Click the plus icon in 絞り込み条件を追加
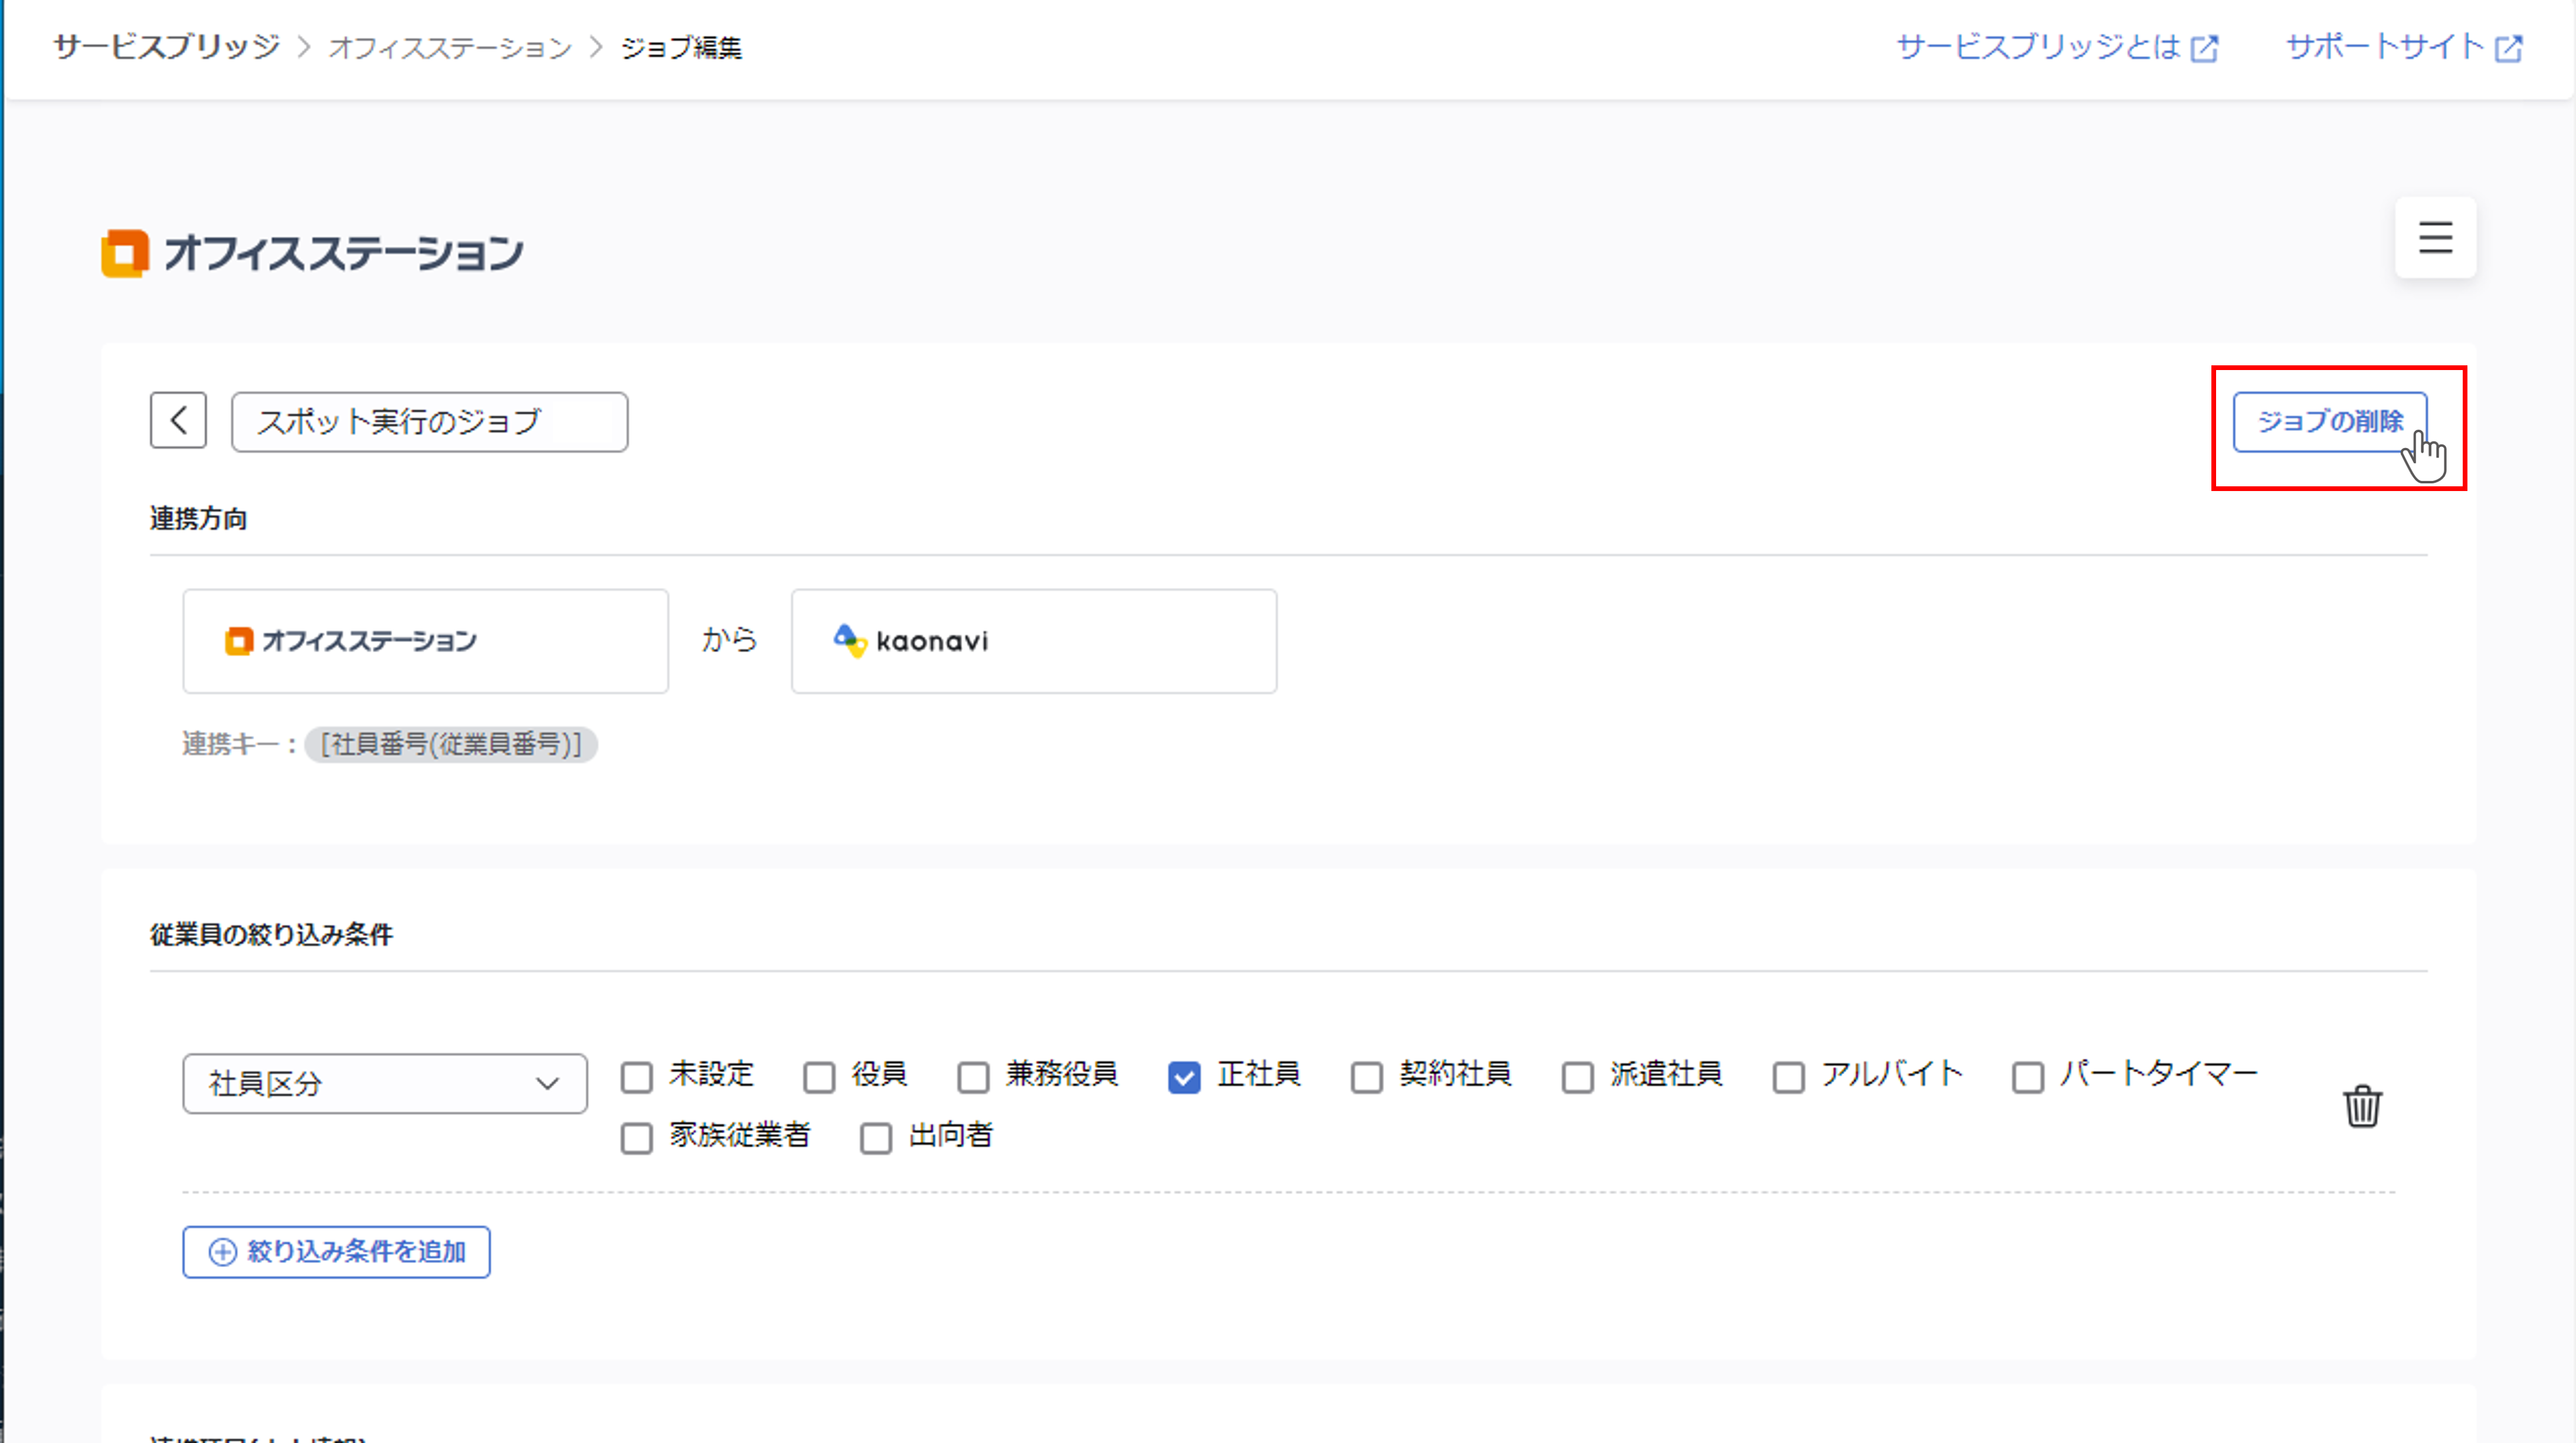Screen dimensions: 2576x1443 (x=222, y=1252)
